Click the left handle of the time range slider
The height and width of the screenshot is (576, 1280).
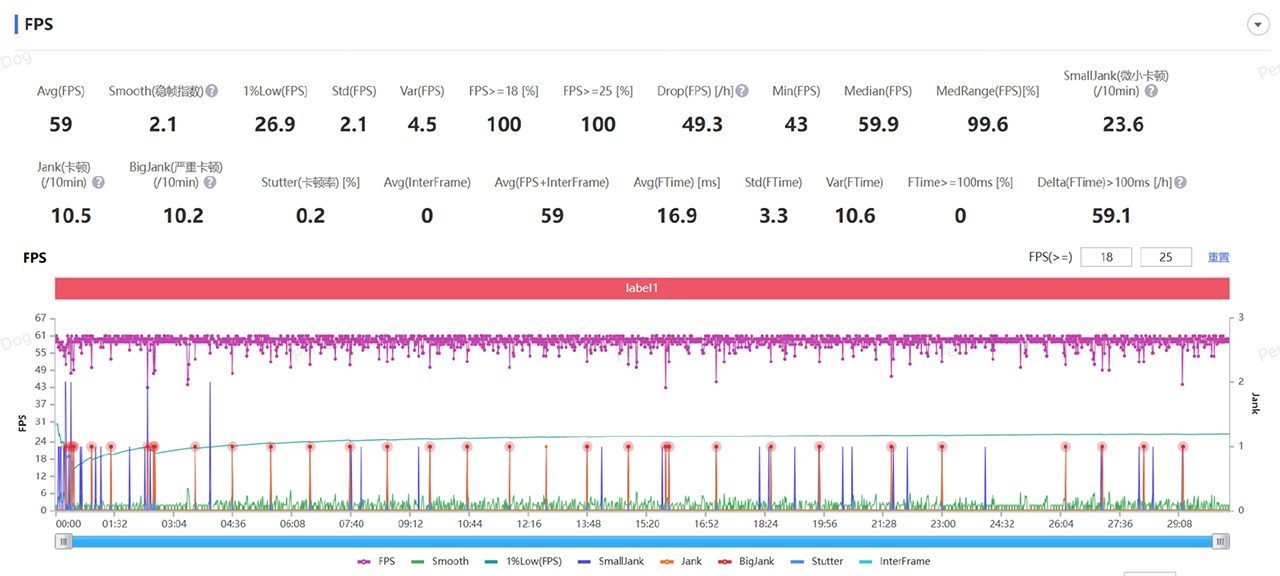point(64,541)
